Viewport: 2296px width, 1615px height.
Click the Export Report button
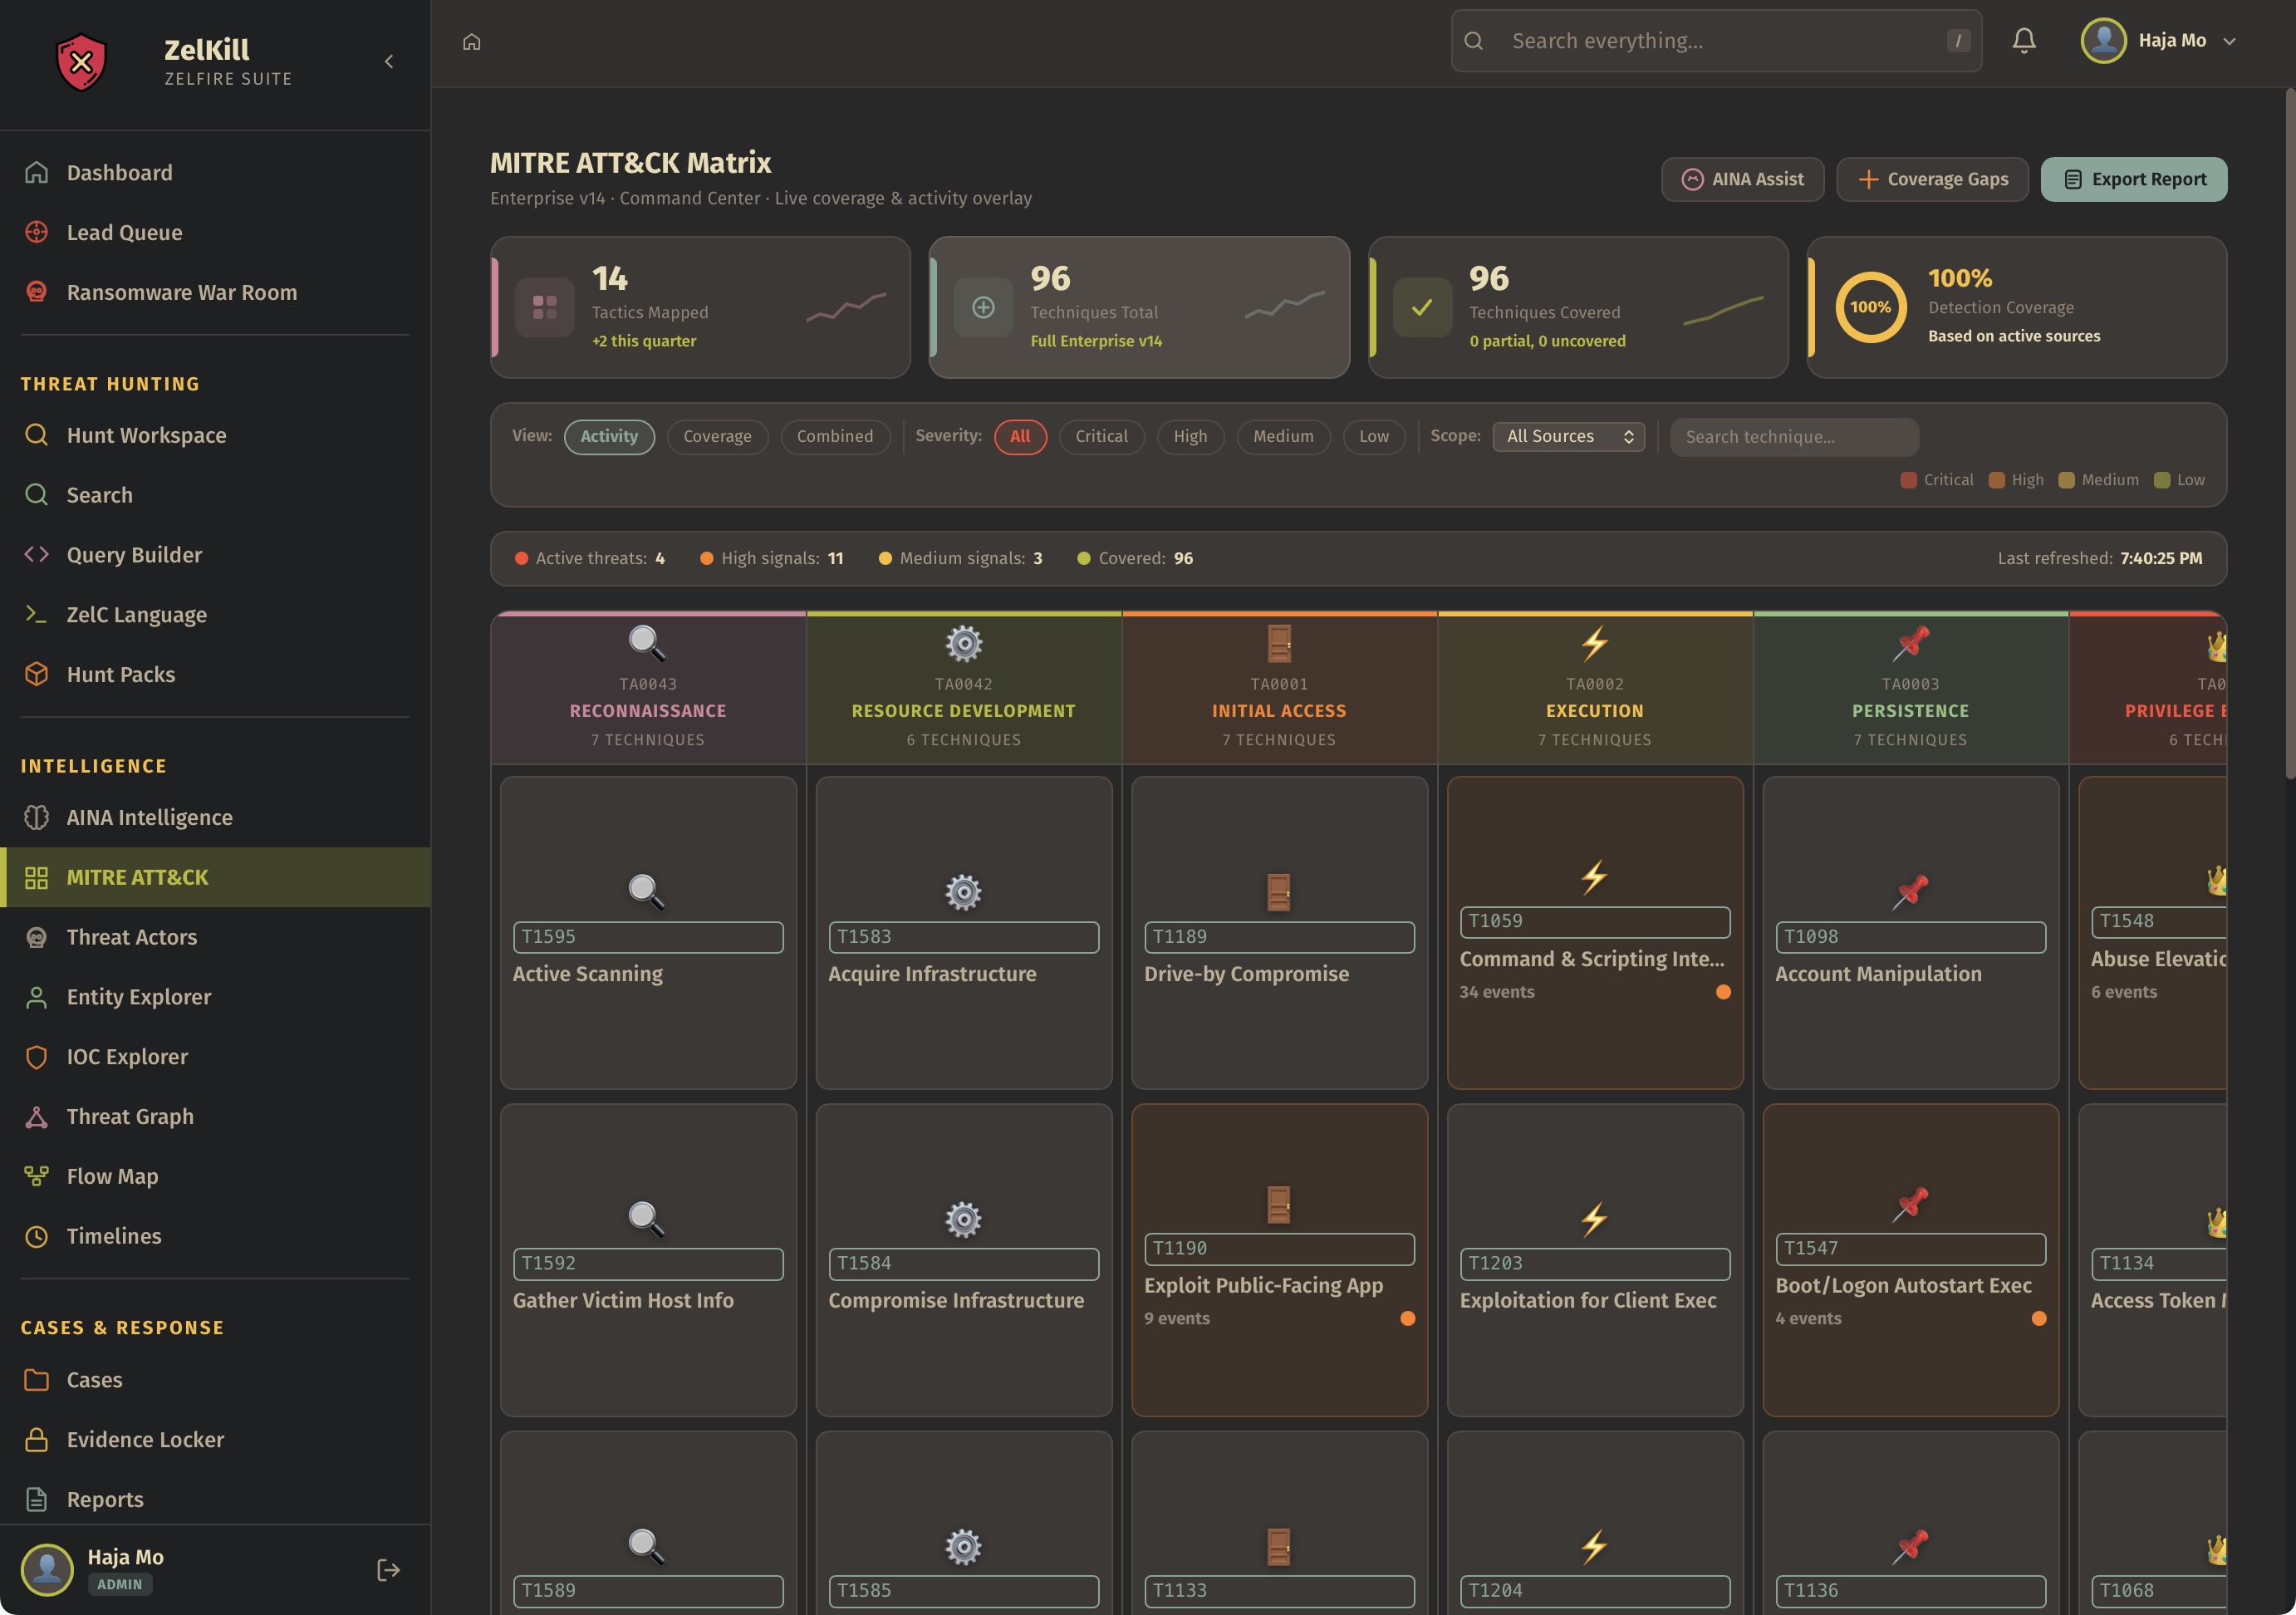click(x=2133, y=180)
